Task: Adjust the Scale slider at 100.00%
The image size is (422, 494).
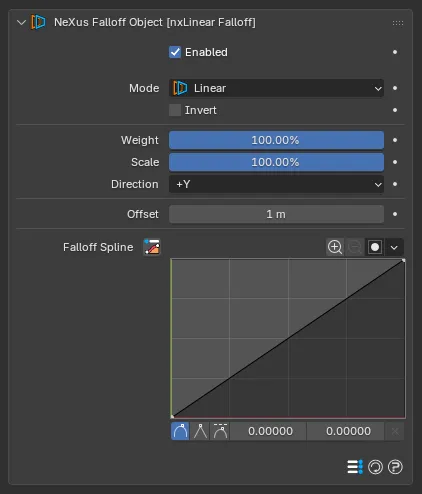Action: (x=276, y=162)
